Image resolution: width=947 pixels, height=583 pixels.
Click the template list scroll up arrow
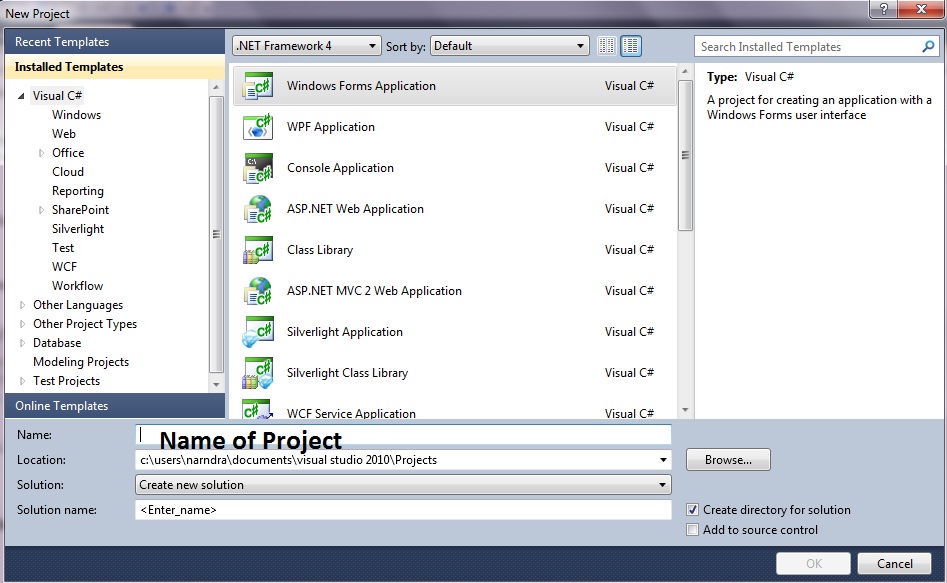[x=685, y=72]
